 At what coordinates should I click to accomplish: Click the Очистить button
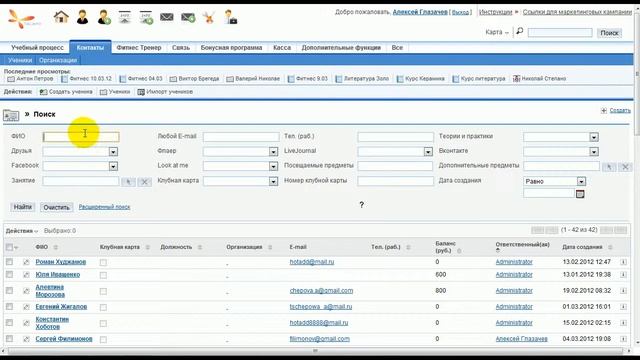click(56, 207)
